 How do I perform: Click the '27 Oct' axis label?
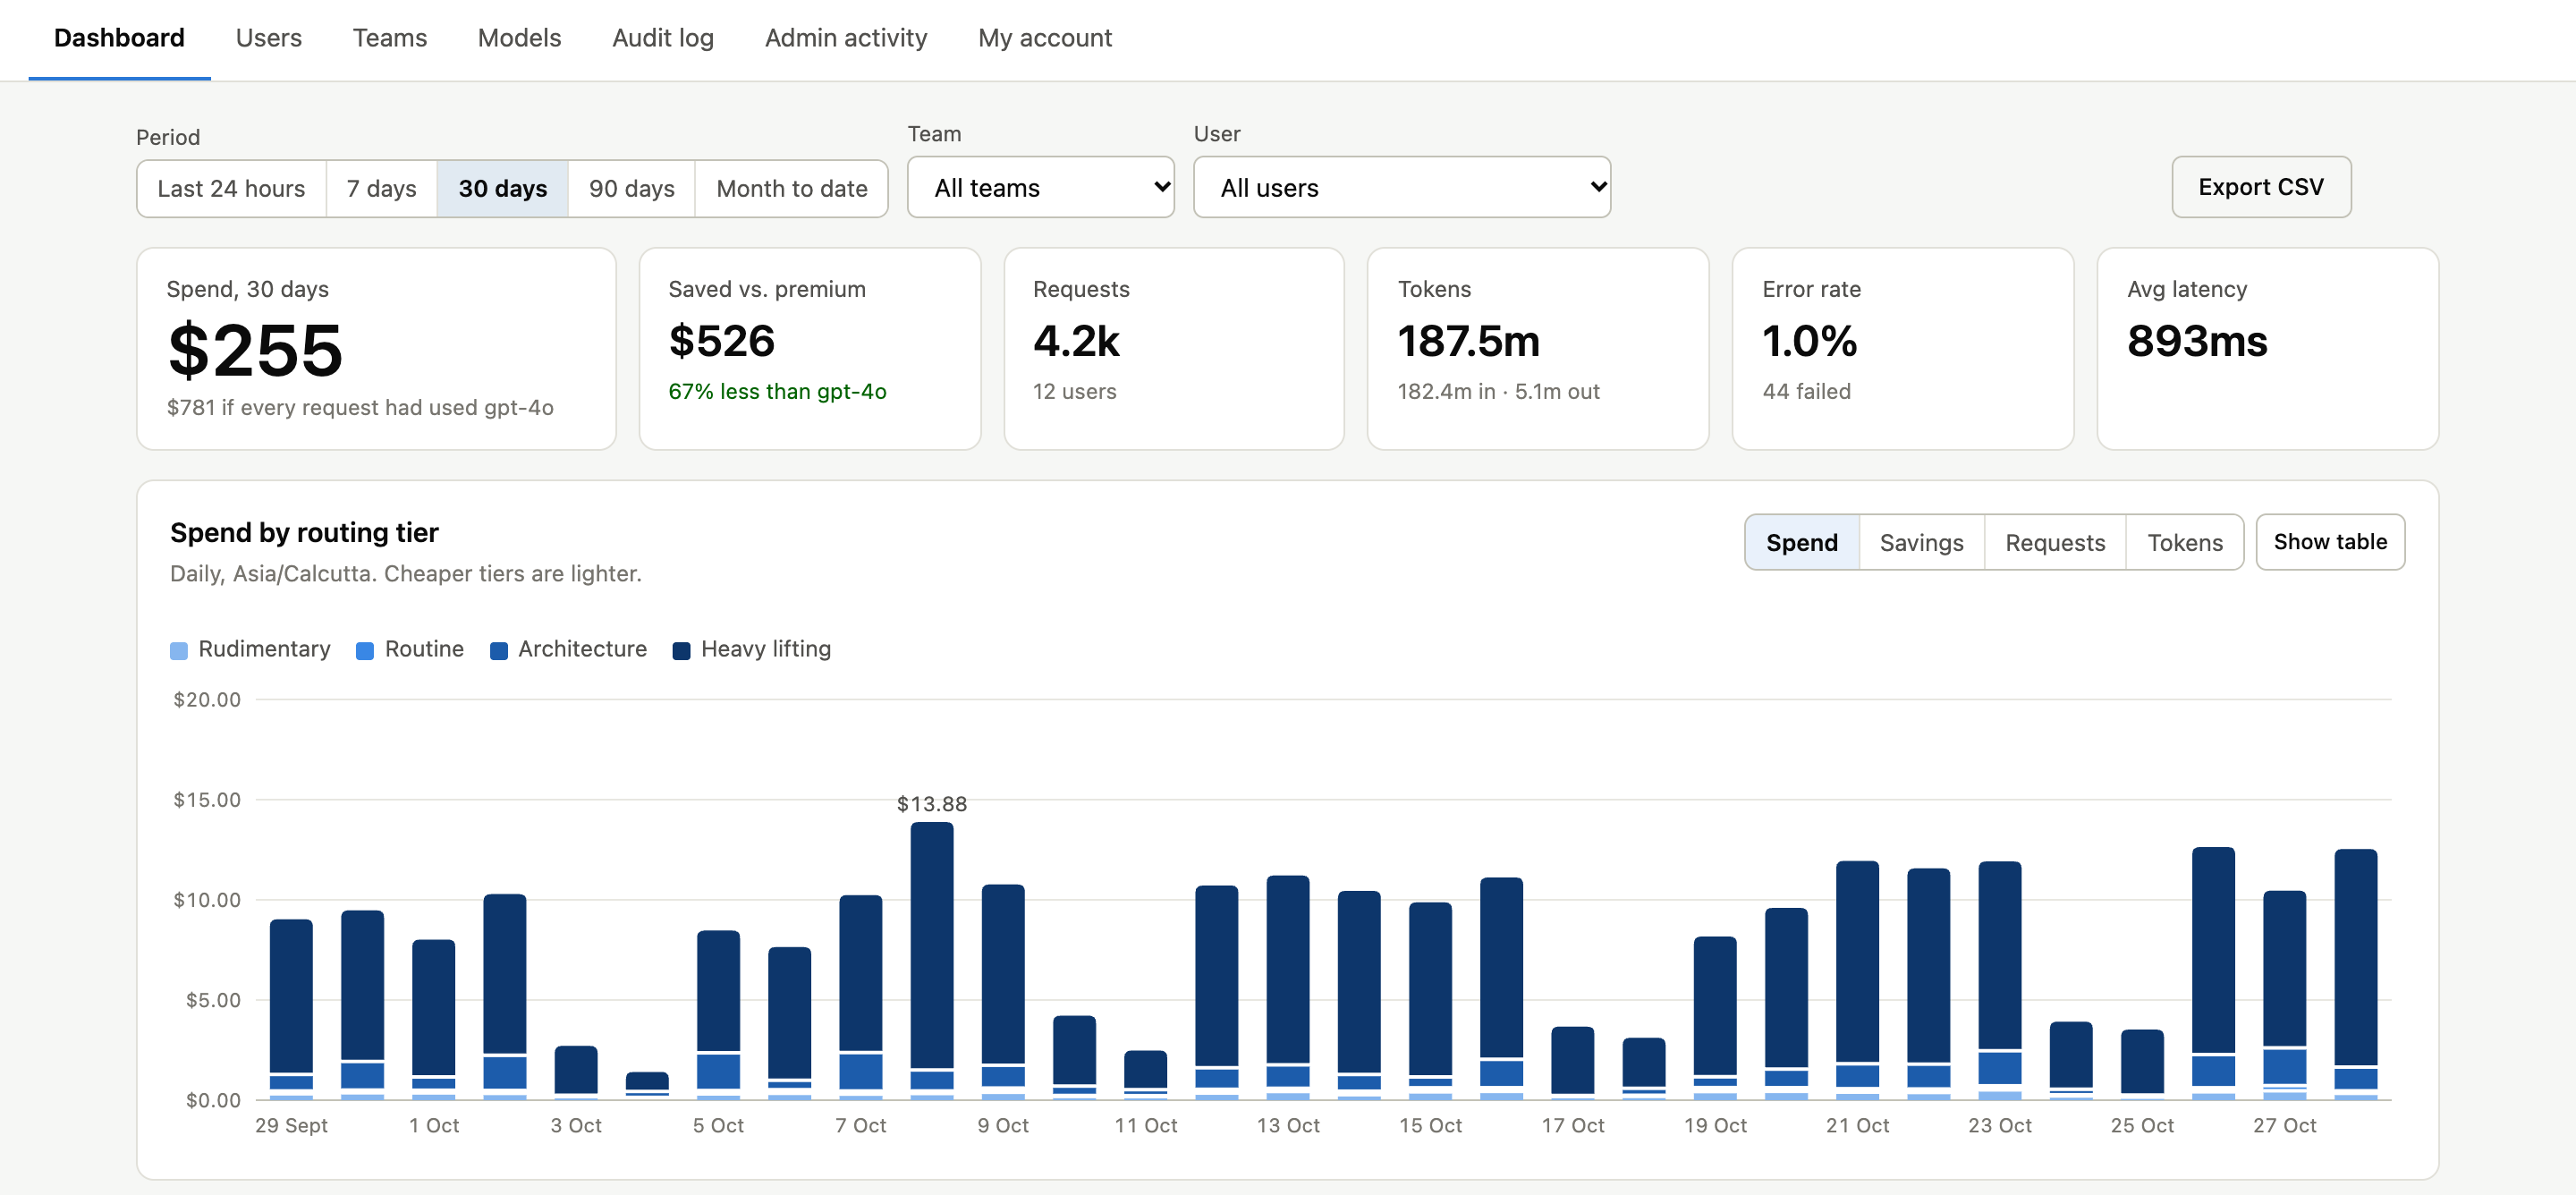tap(2284, 1125)
